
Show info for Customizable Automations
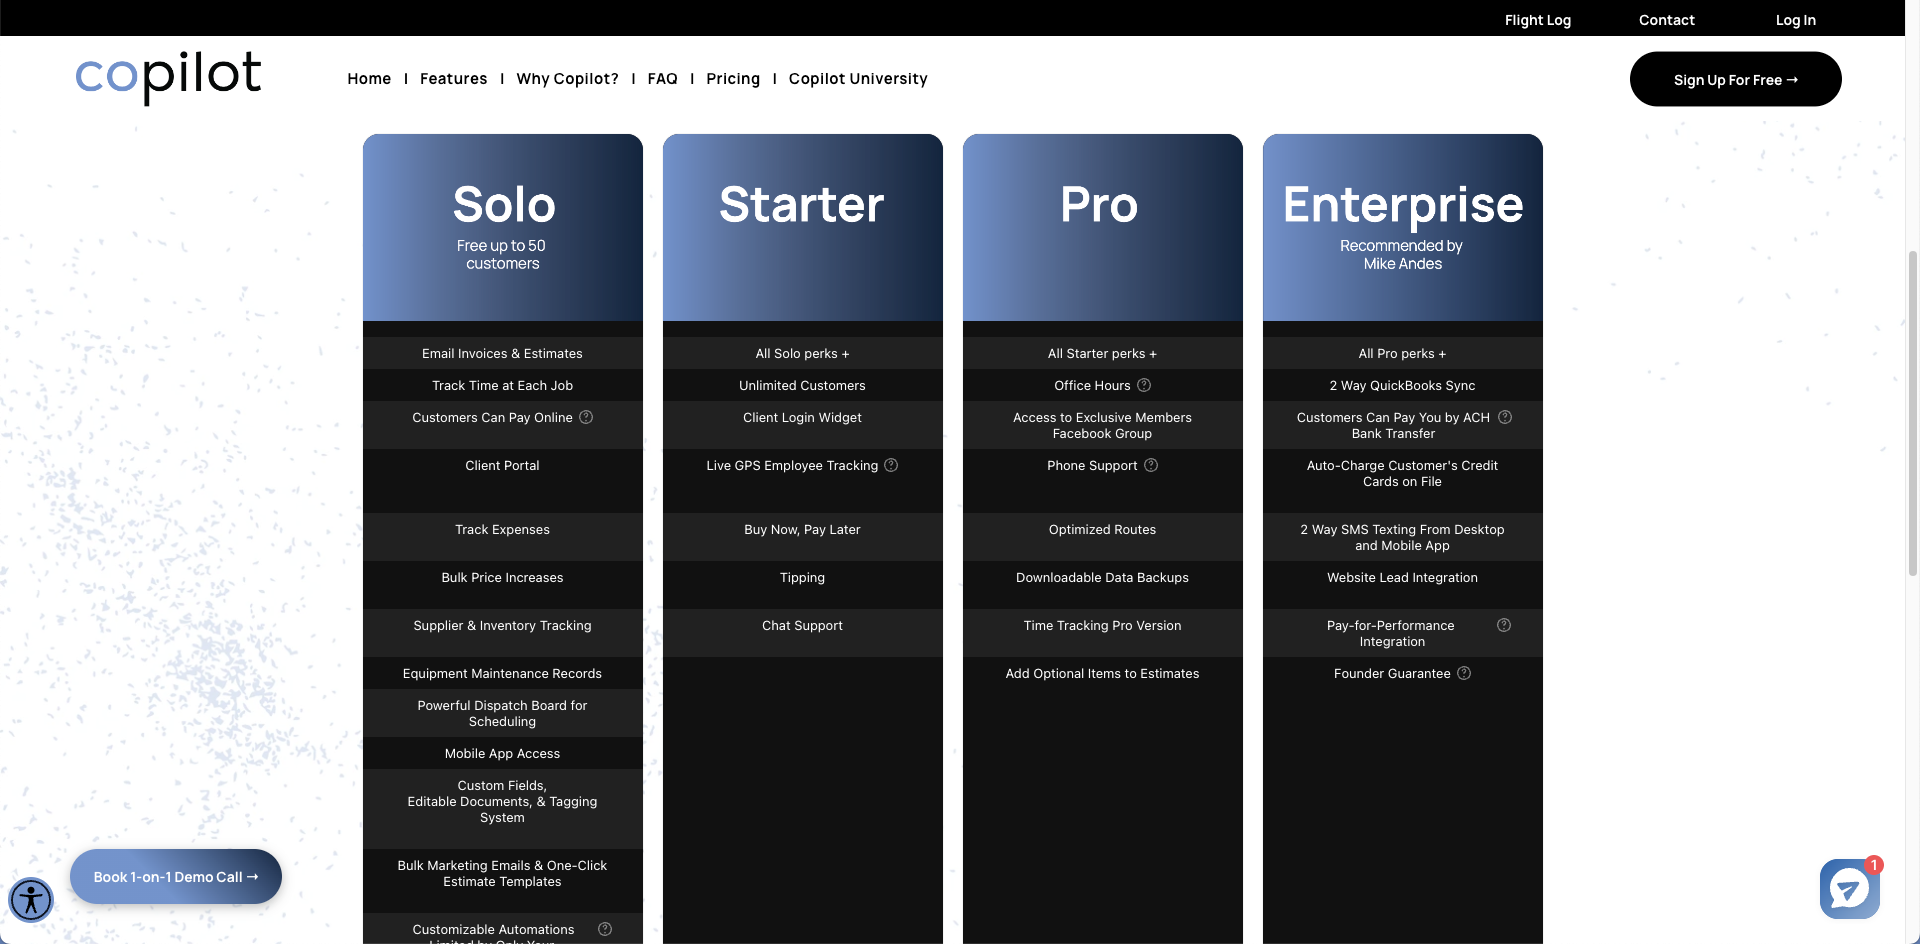605,929
